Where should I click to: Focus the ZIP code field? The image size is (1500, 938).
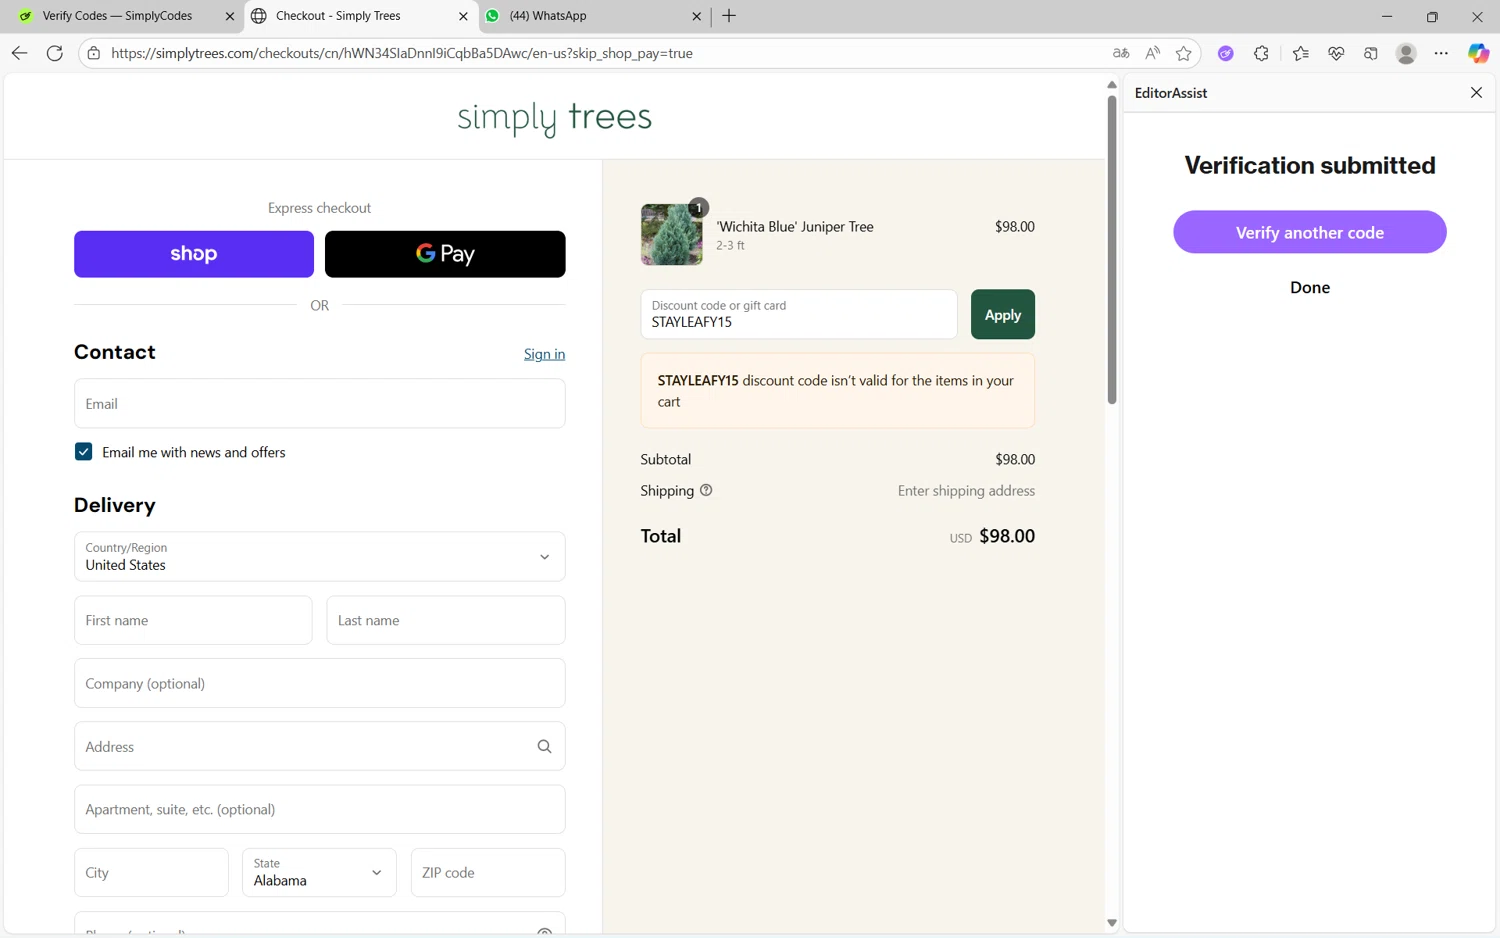(488, 872)
